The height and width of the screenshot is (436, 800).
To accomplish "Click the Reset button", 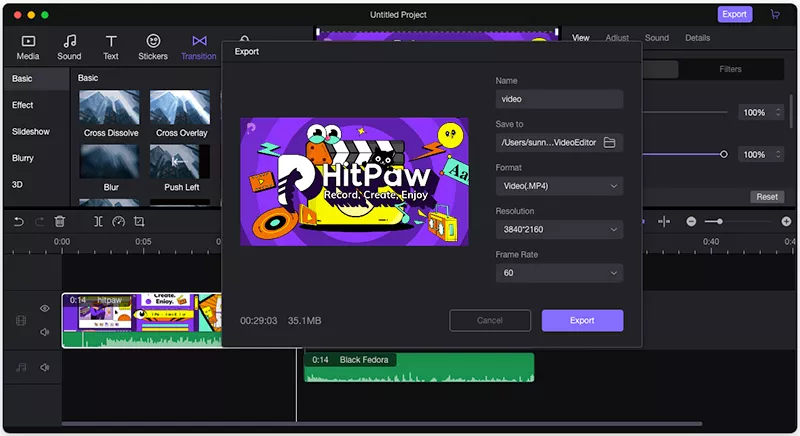I will point(767,197).
